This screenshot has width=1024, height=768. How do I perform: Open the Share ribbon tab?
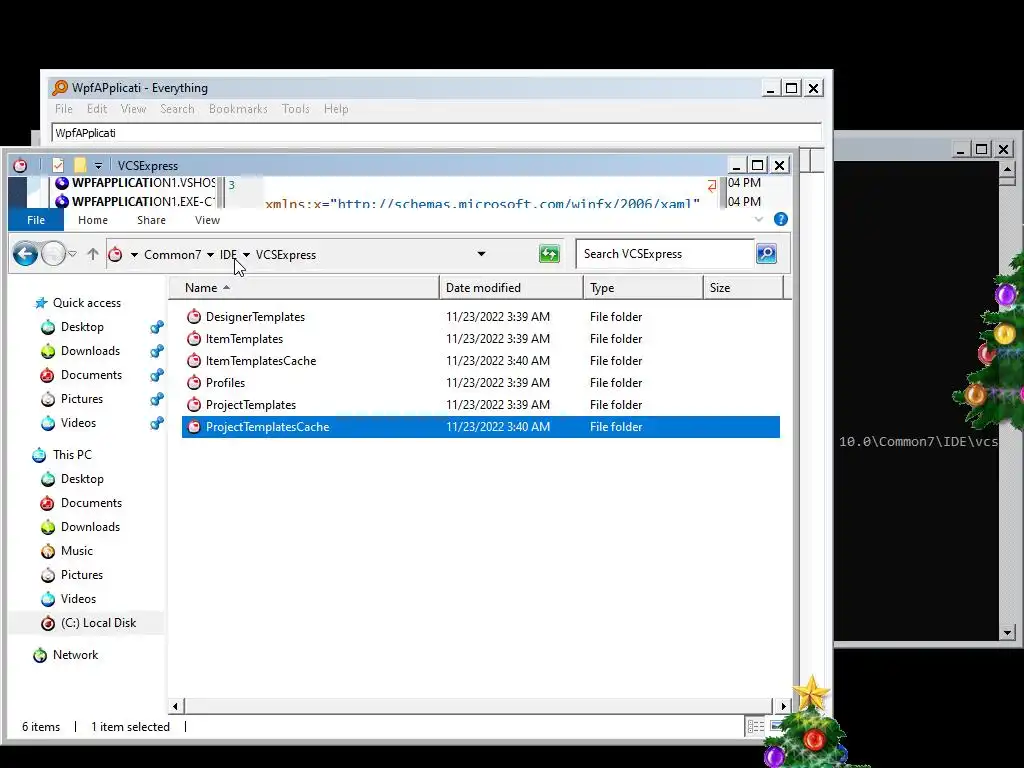tap(151, 220)
